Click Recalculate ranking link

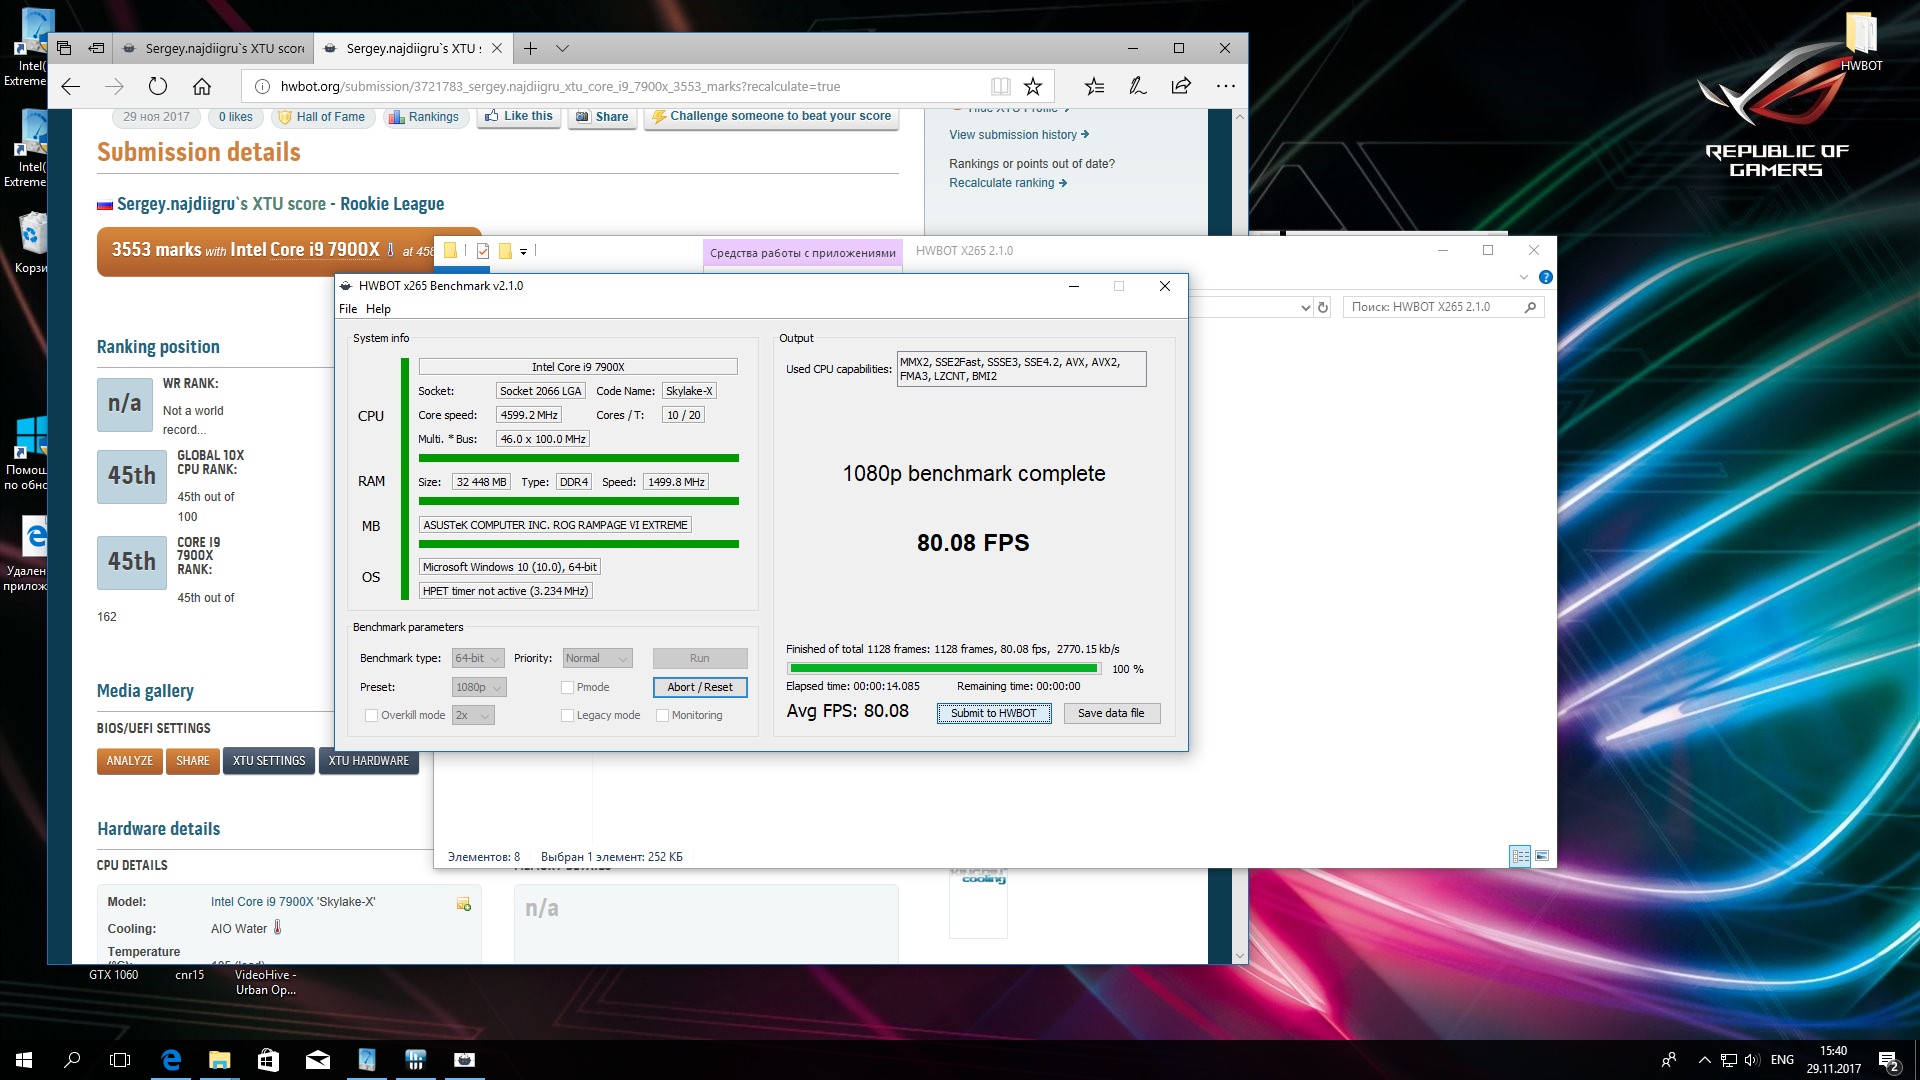pos(1008,183)
